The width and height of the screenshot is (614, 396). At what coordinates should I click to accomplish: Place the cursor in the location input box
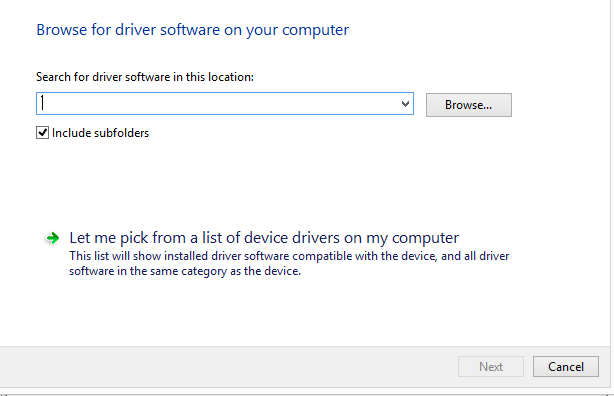pyautogui.click(x=225, y=104)
